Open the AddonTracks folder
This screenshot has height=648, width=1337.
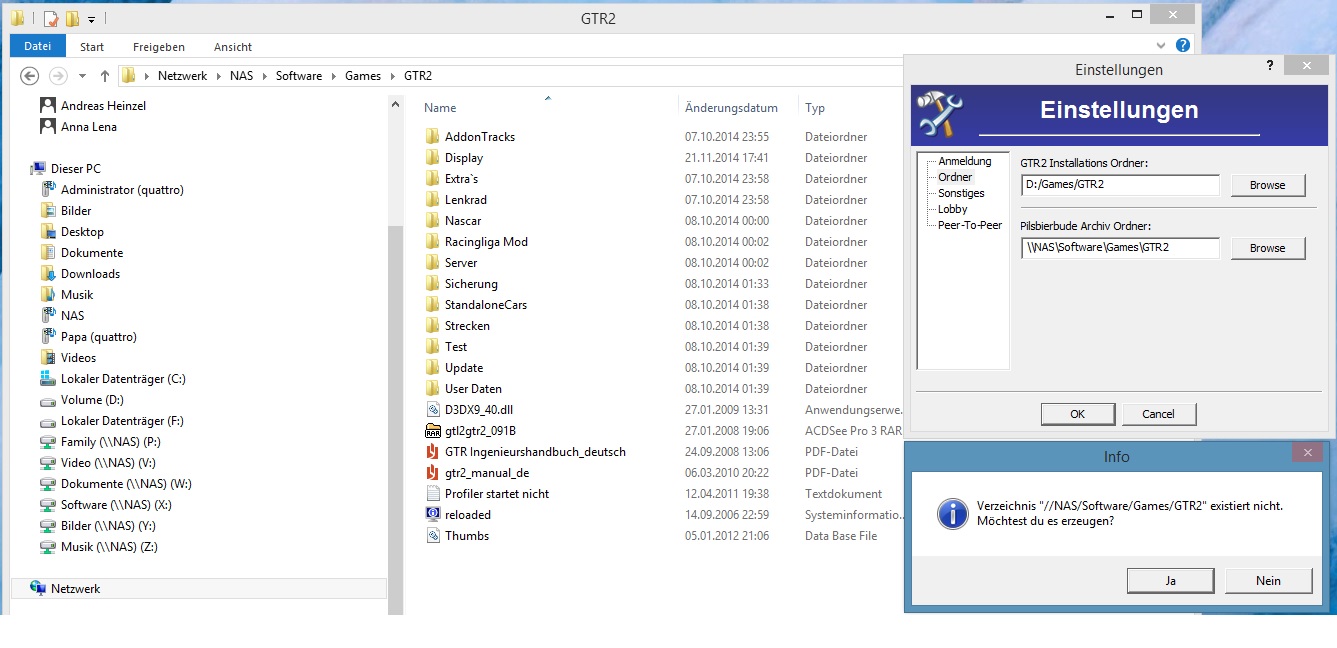click(x=479, y=137)
